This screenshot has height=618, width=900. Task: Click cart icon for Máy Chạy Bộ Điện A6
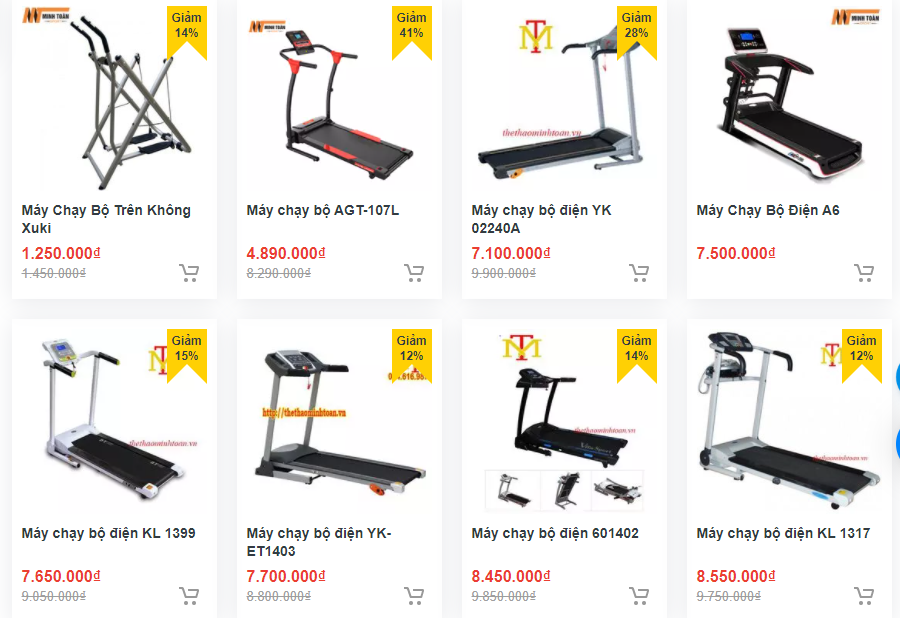[864, 273]
